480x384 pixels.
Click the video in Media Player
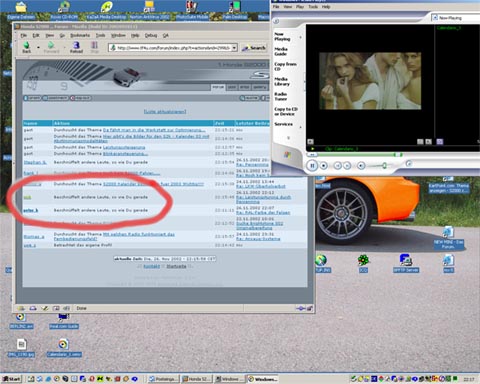370,81
